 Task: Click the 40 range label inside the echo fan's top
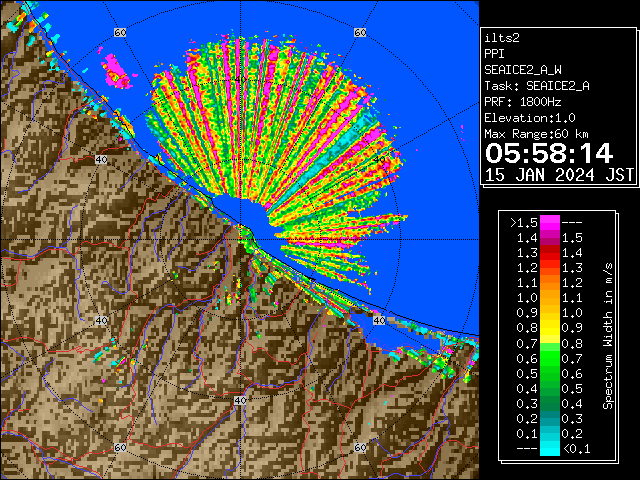[241, 79]
